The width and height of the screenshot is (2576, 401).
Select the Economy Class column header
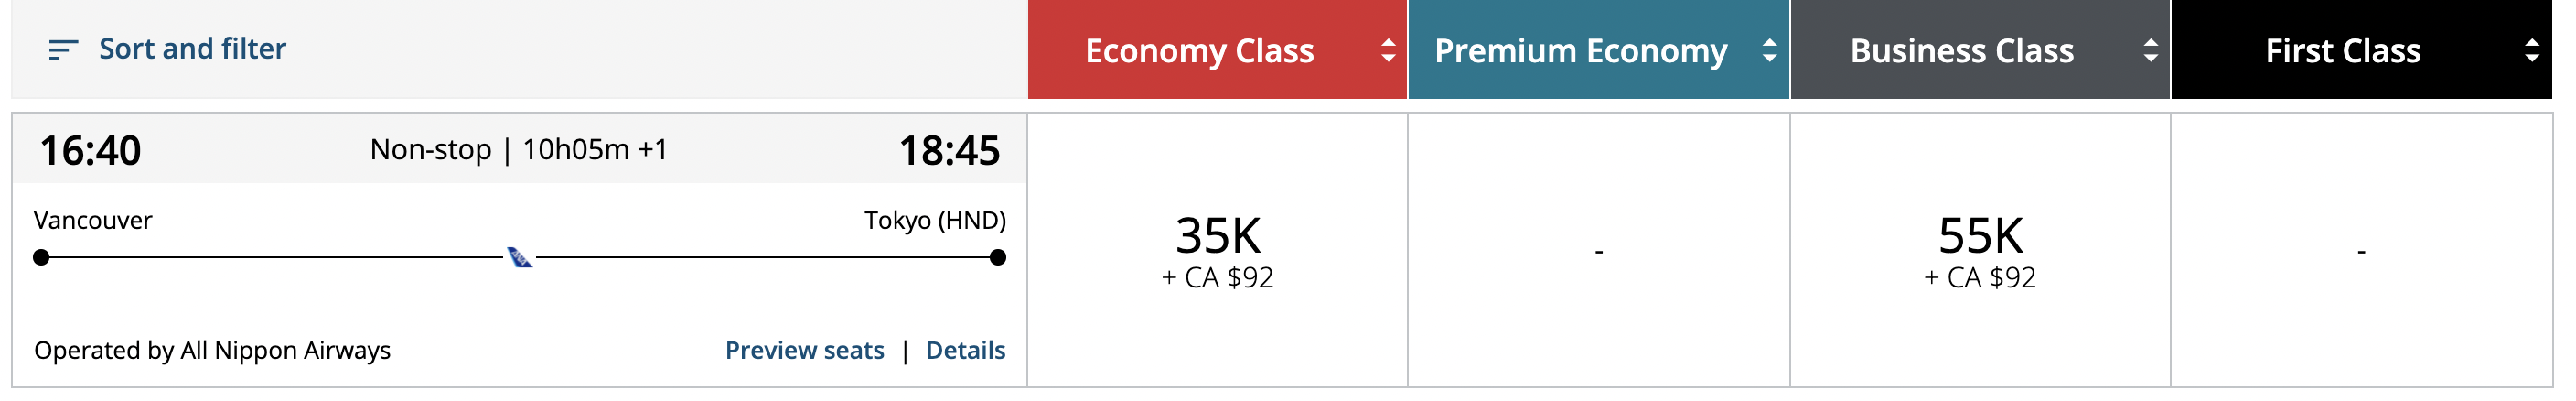coord(1199,50)
